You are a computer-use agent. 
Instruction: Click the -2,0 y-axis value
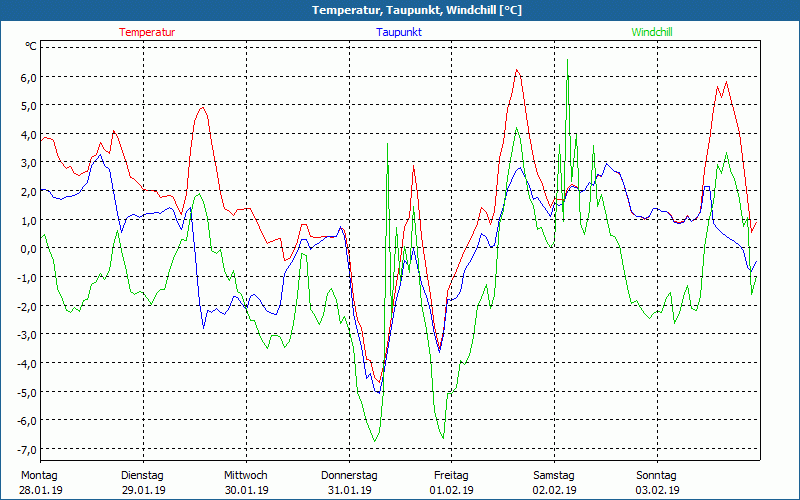pyautogui.click(x=27, y=307)
